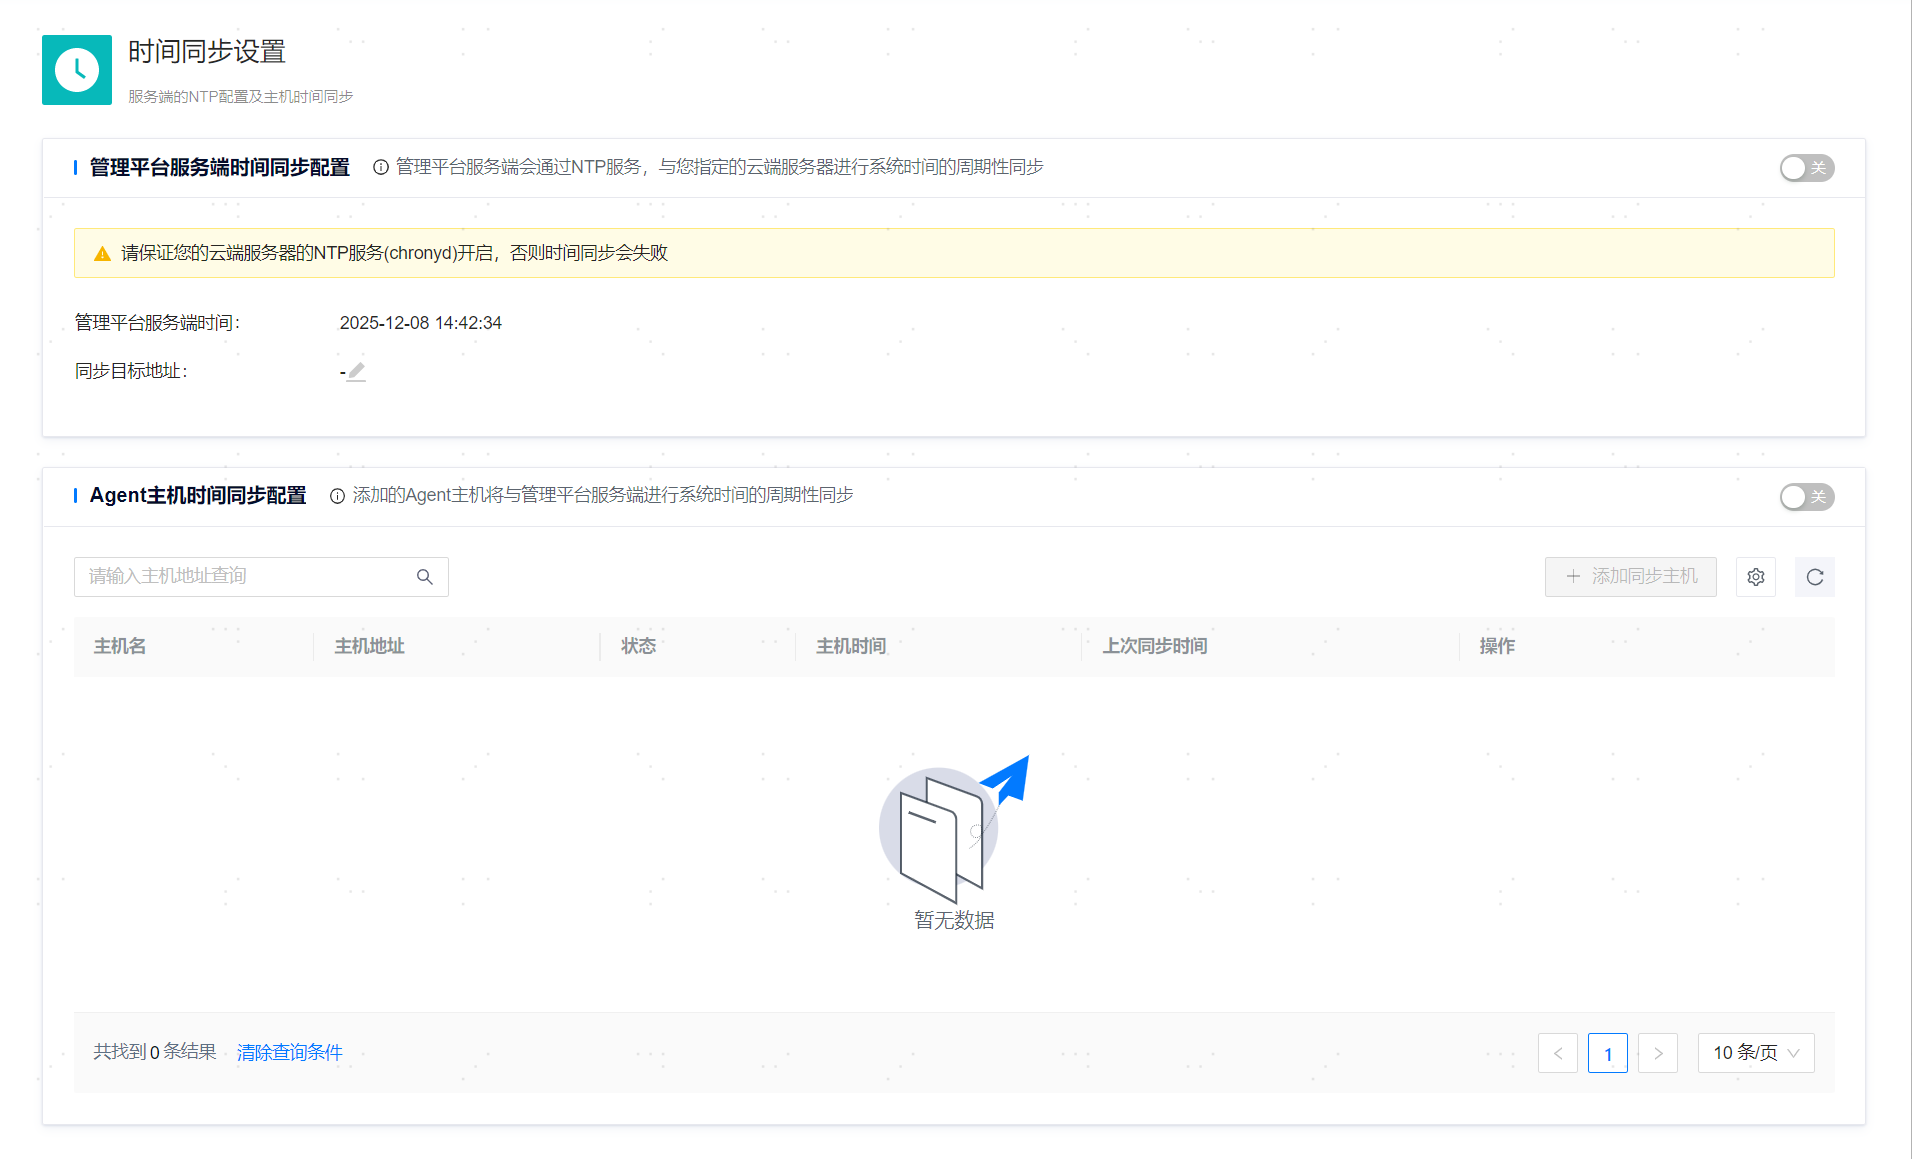Click the clock icon beside the page title
The width and height of the screenshot is (1912, 1159).
tap(77, 70)
